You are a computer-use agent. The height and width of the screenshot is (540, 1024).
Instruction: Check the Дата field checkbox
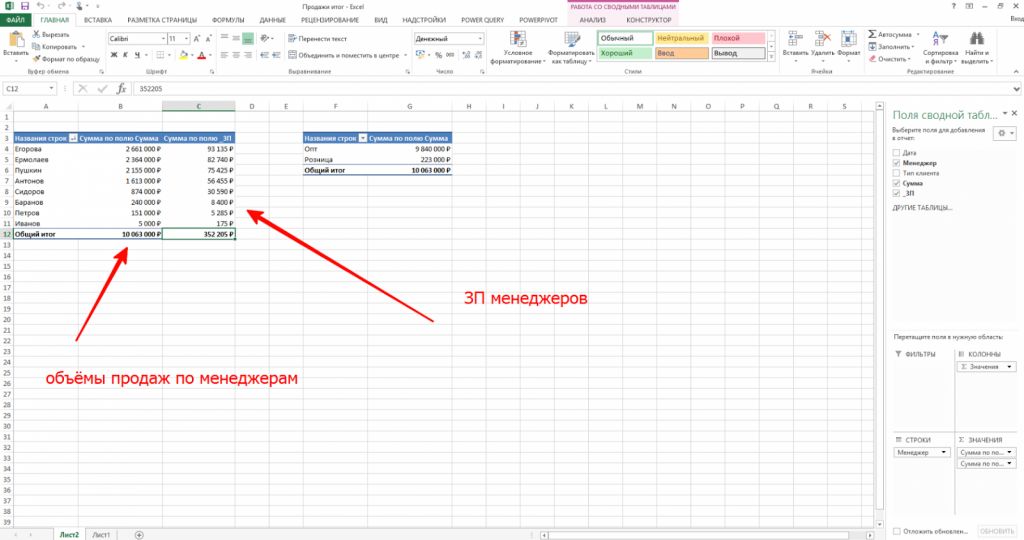(896, 153)
